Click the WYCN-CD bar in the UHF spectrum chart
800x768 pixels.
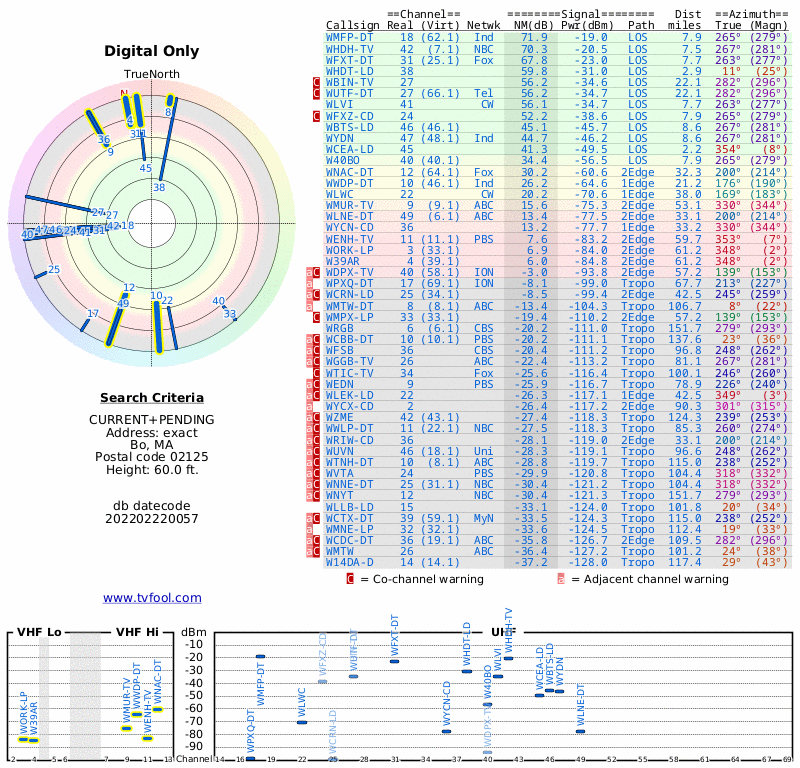coord(446,731)
